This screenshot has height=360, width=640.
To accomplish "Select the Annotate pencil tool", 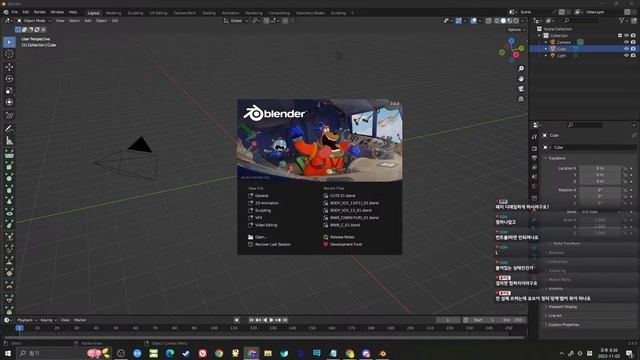I will pyautogui.click(x=9, y=129).
